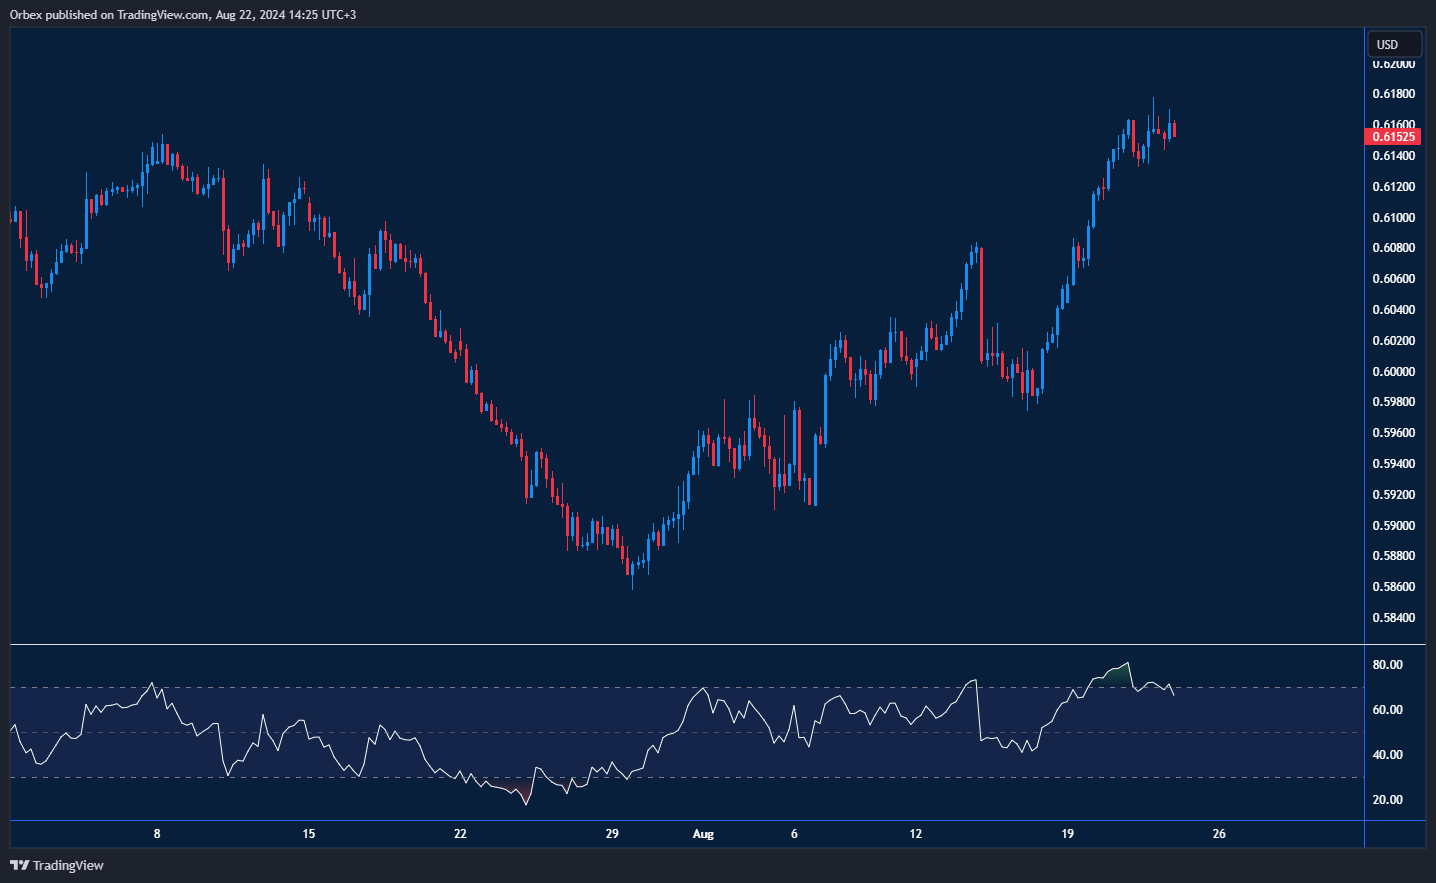The height and width of the screenshot is (883, 1436).
Task: Select the 0.58800 price axis label
Action: pos(1394,556)
